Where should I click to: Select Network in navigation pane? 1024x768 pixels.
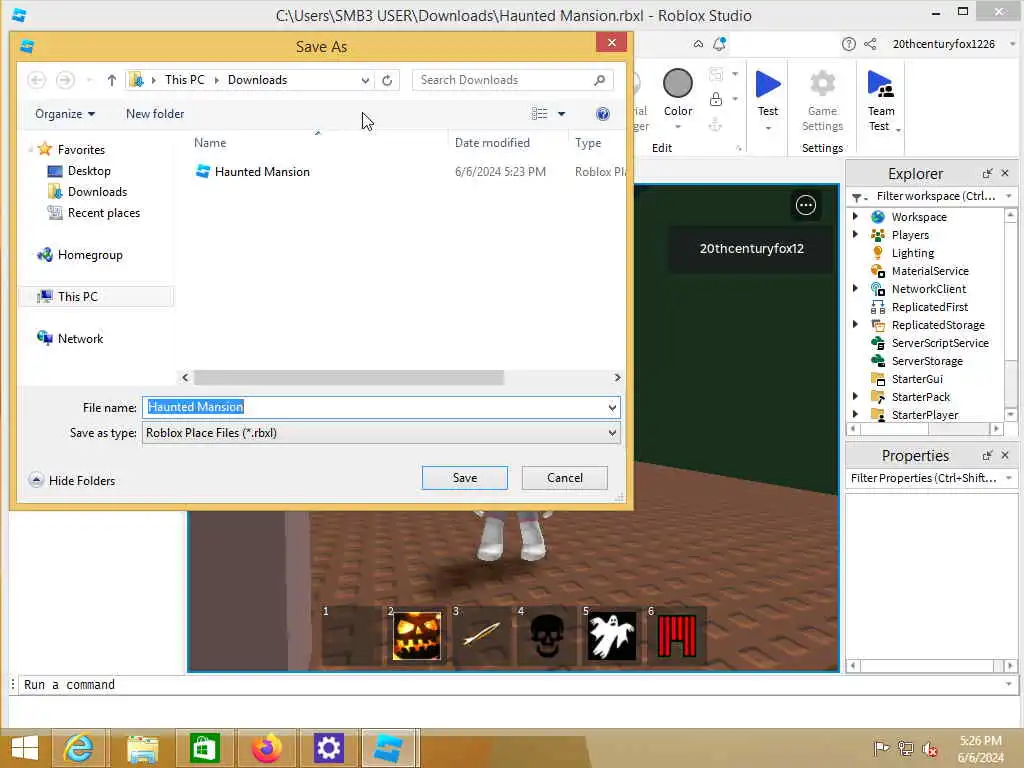point(71,338)
